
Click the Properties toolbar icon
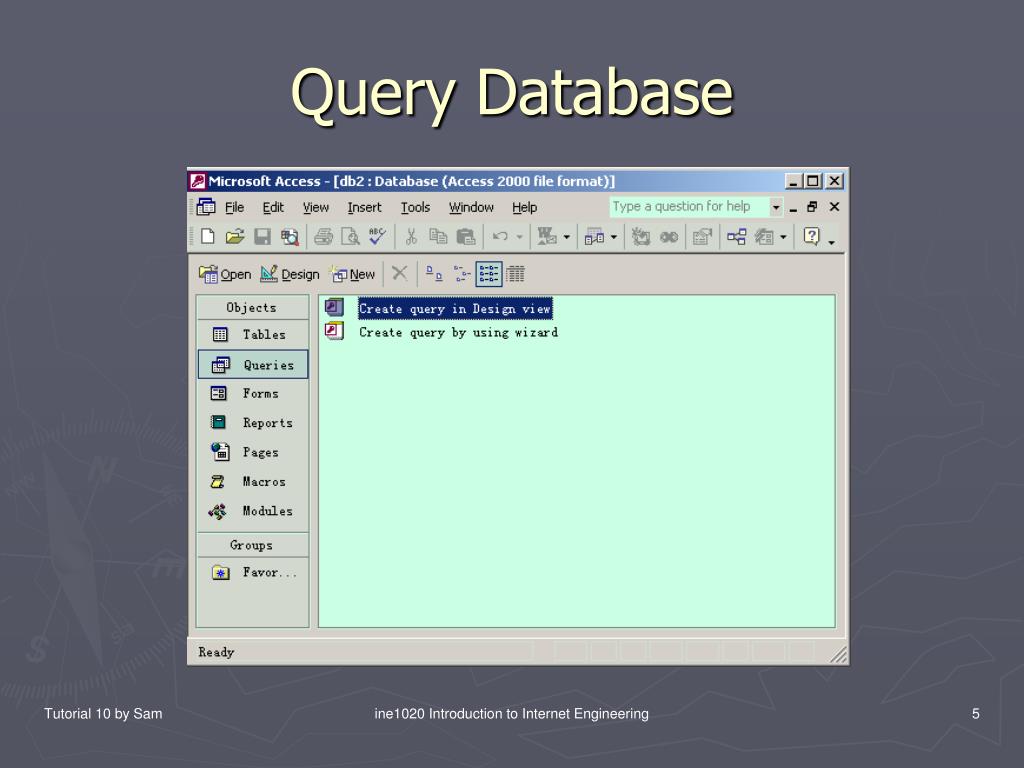(702, 237)
